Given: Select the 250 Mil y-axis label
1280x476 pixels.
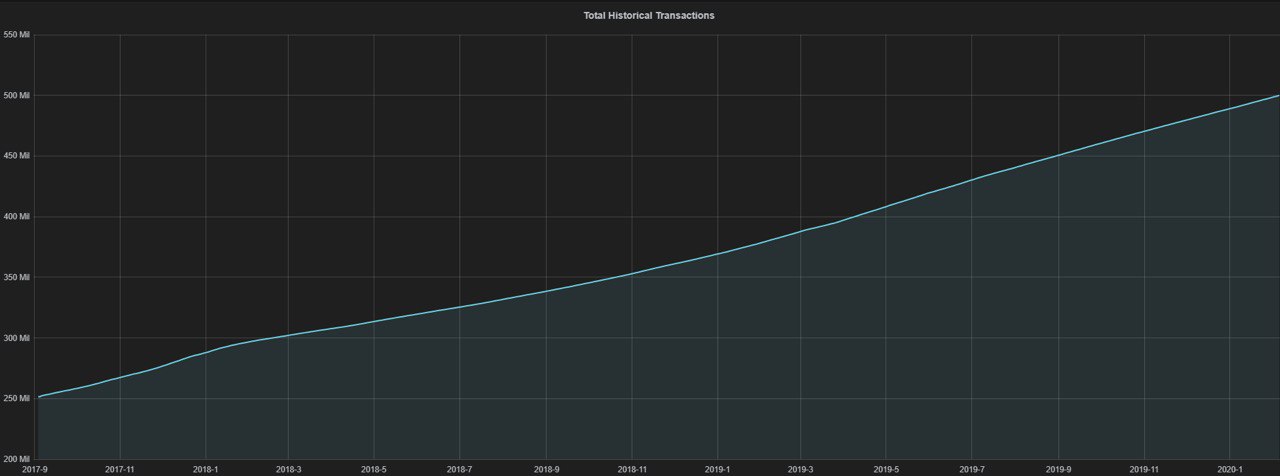Looking at the screenshot, I should (18, 398).
